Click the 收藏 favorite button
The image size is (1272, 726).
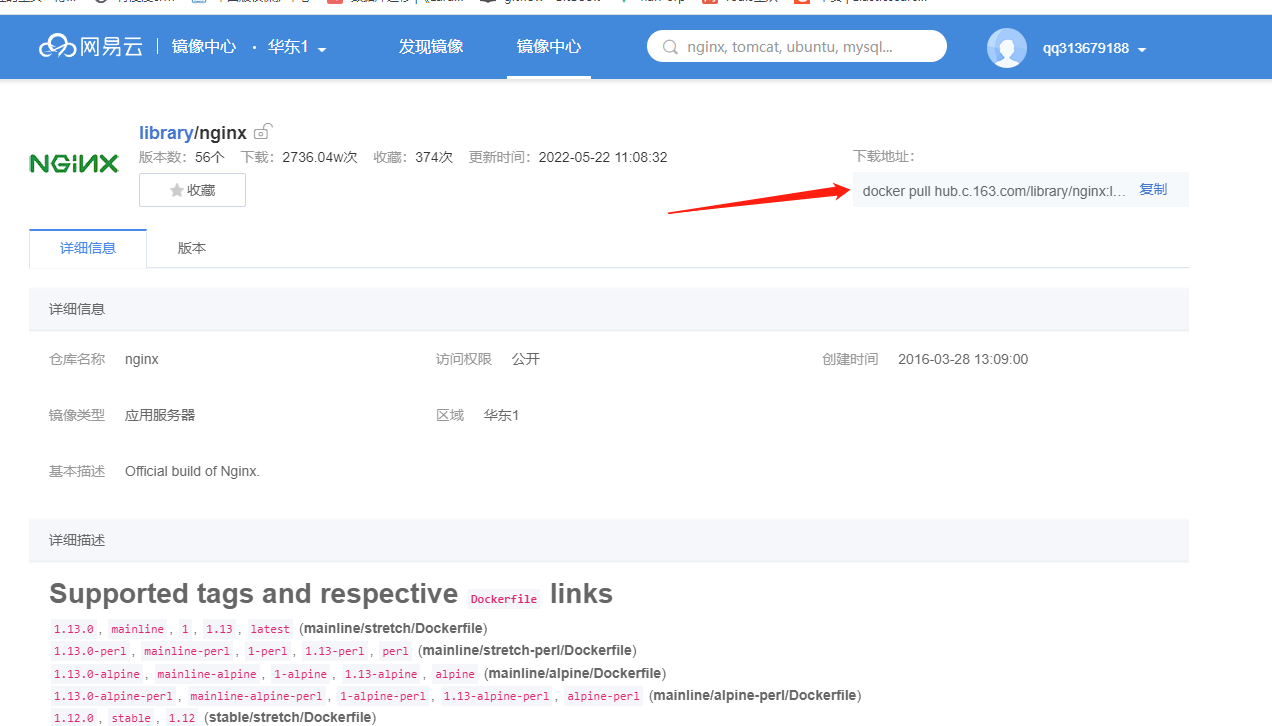192,190
